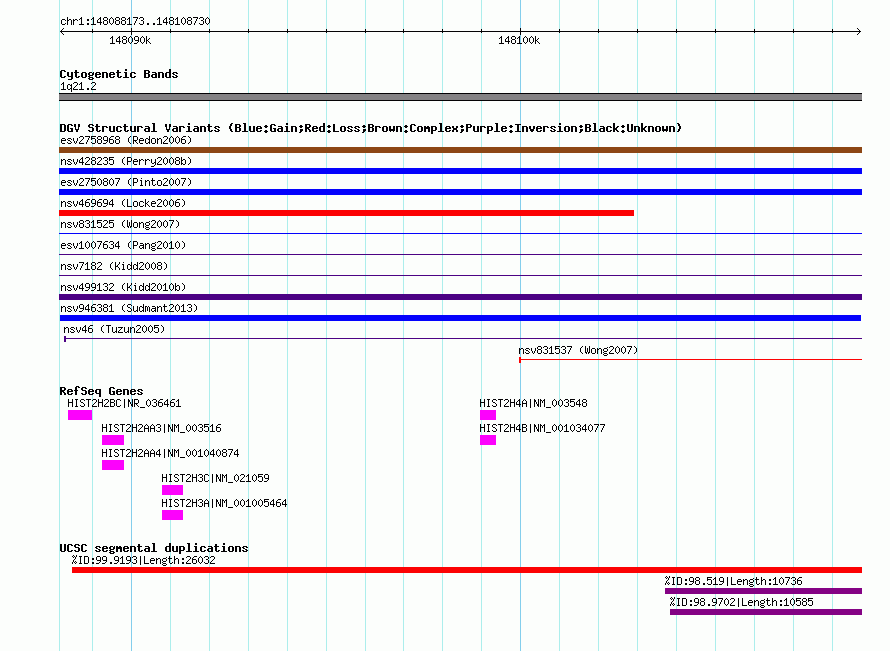
Task: Click the 148100k ruler tick label
Action: point(519,40)
